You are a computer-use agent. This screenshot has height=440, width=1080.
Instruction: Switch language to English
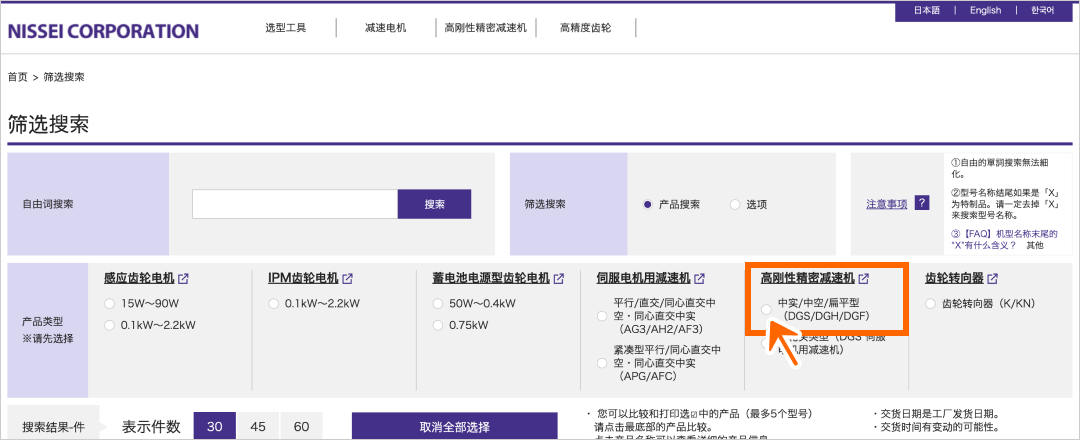pos(985,11)
